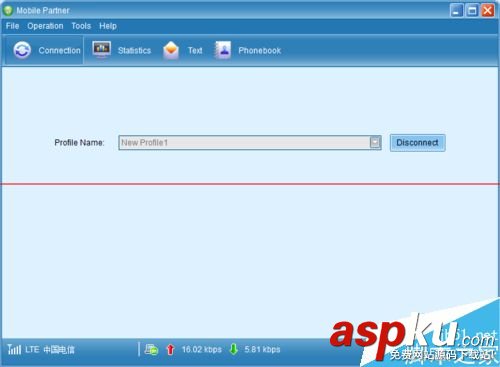Screen dimensions: 500x367
Task: Switch to the Statistics label
Action: (134, 50)
